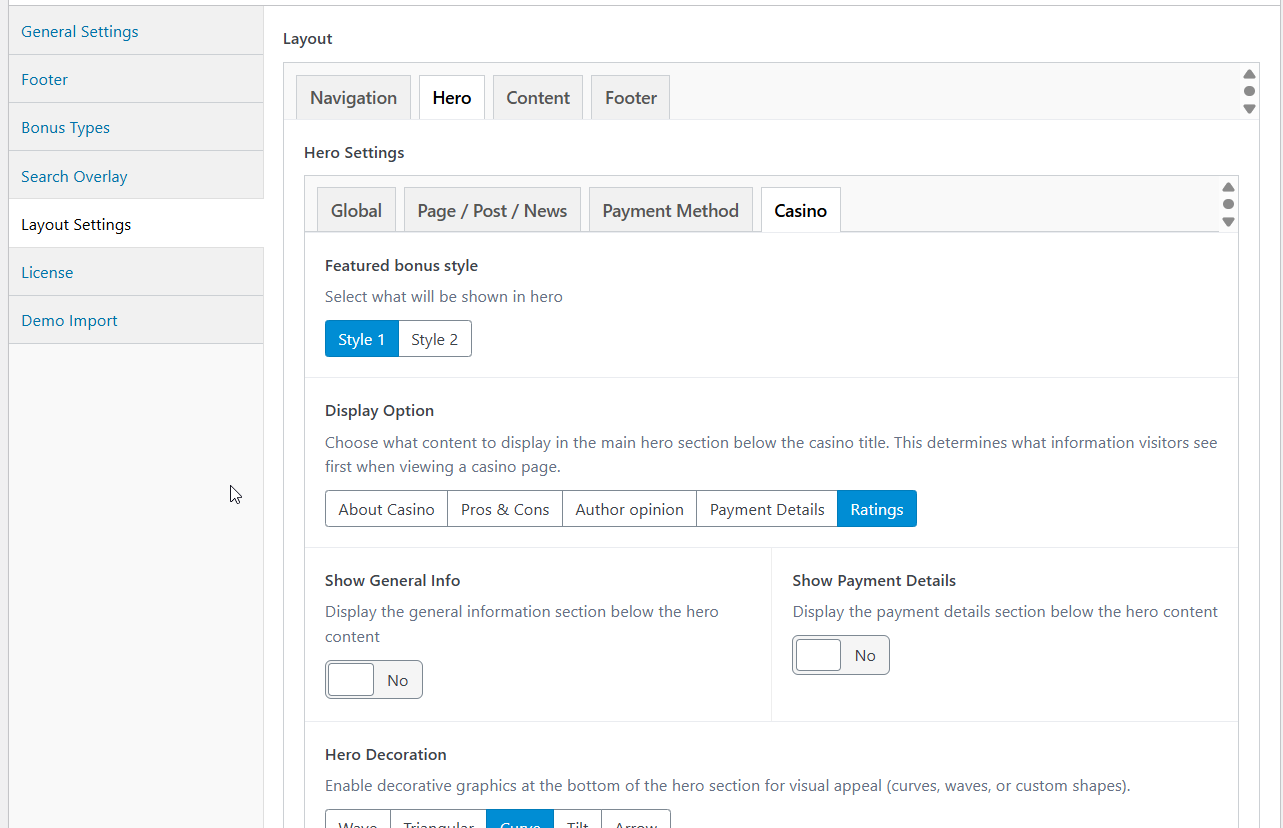The image size is (1283, 828).
Task: Click the round dot icon in the Layout panel header
Action: click(1249, 91)
